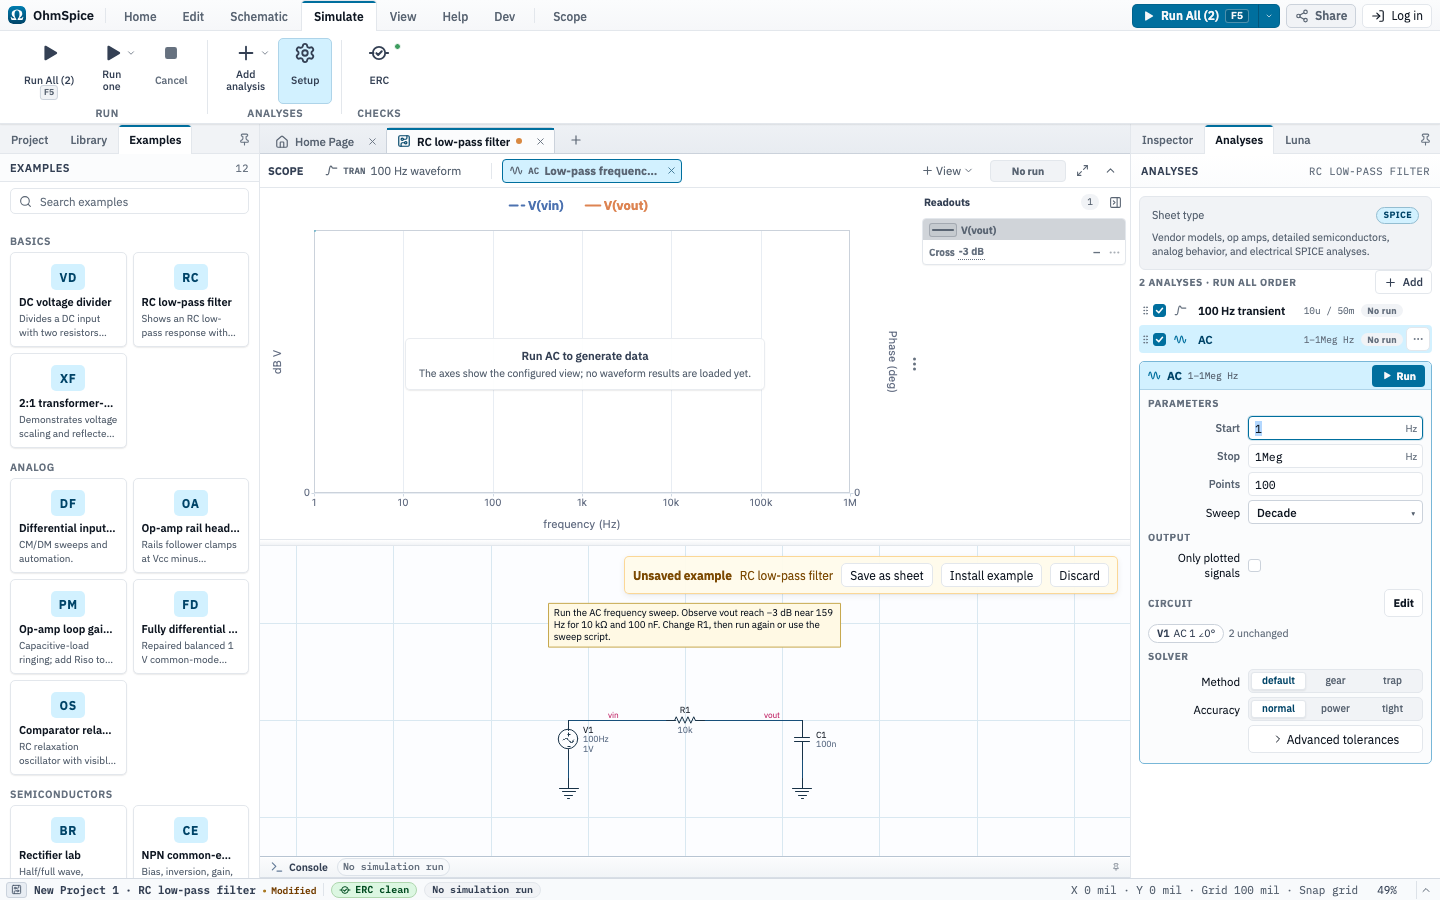The height and width of the screenshot is (900, 1440).
Task: Open the scope View dropdown
Action: (947, 171)
